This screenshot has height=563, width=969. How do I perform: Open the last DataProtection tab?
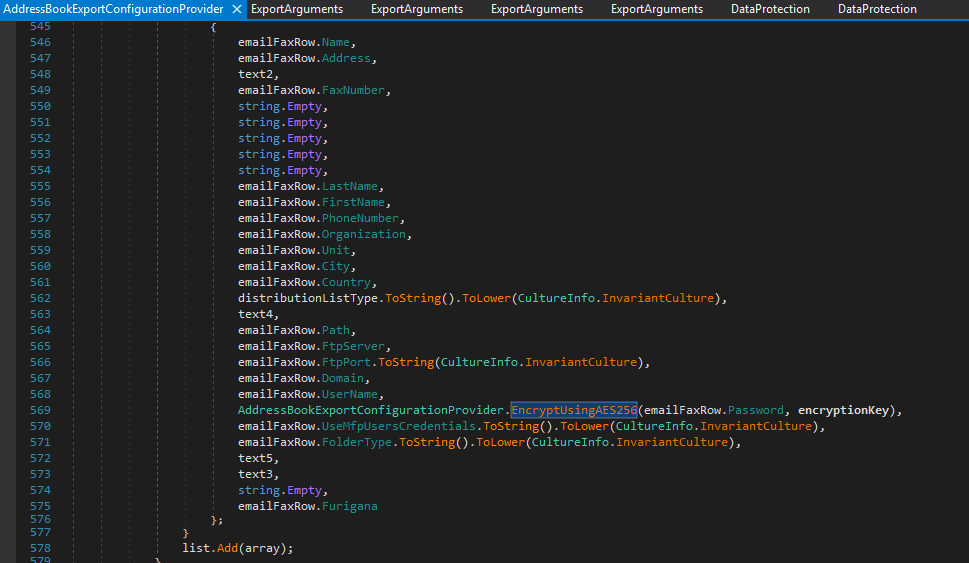pyautogui.click(x=877, y=9)
